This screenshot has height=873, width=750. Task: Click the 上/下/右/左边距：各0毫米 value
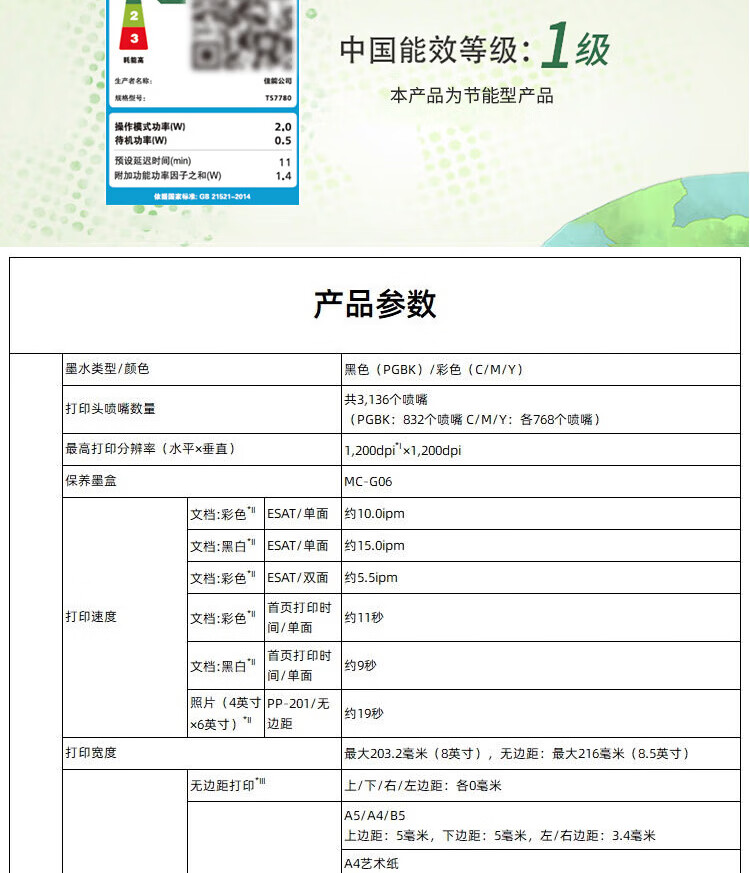tap(423, 786)
